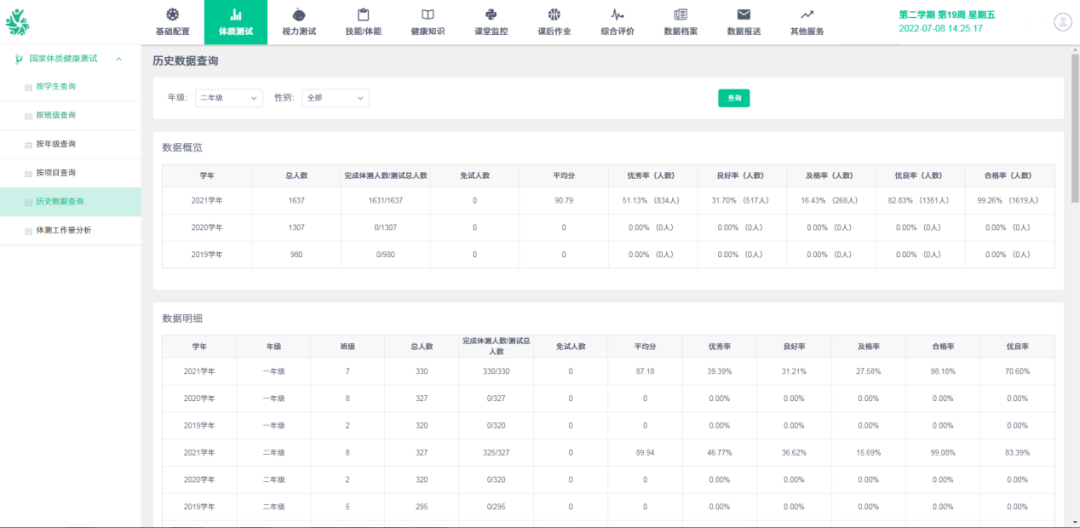The image size is (1080, 528).
Task: Open the 基础配置 gear icon
Action: [172, 14]
